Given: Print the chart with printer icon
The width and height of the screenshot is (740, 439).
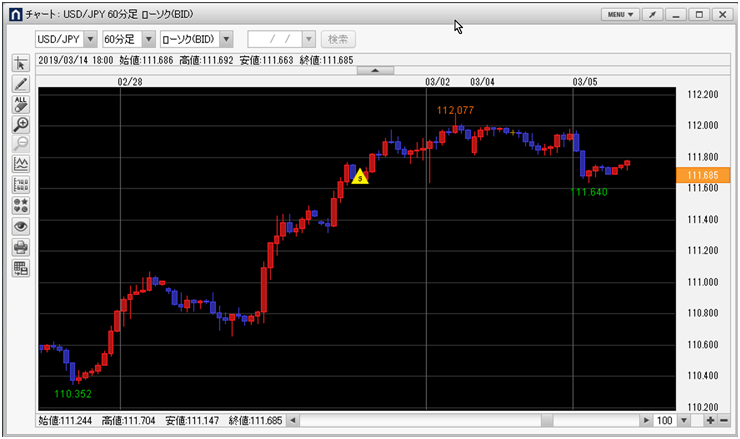Looking at the screenshot, I should click(20, 247).
